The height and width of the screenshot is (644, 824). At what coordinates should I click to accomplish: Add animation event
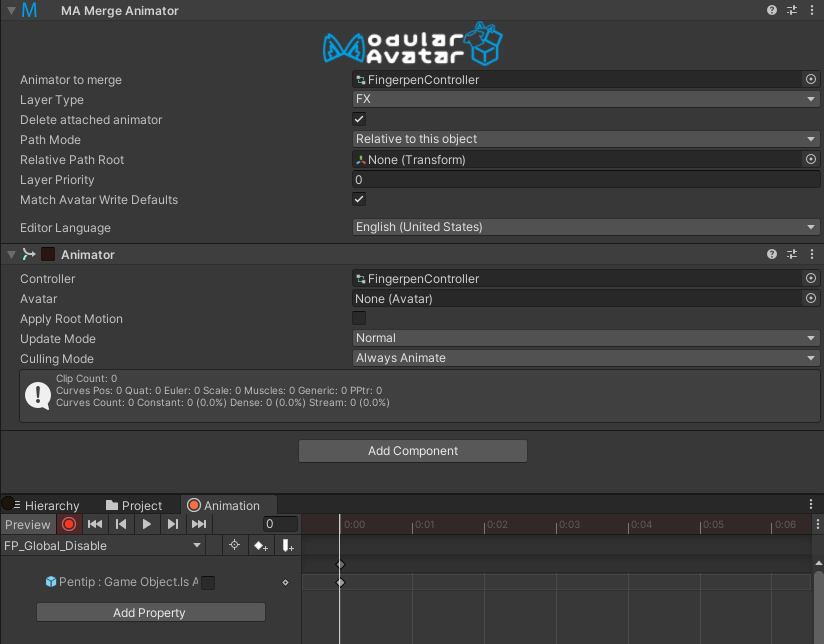tap(287, 546)
